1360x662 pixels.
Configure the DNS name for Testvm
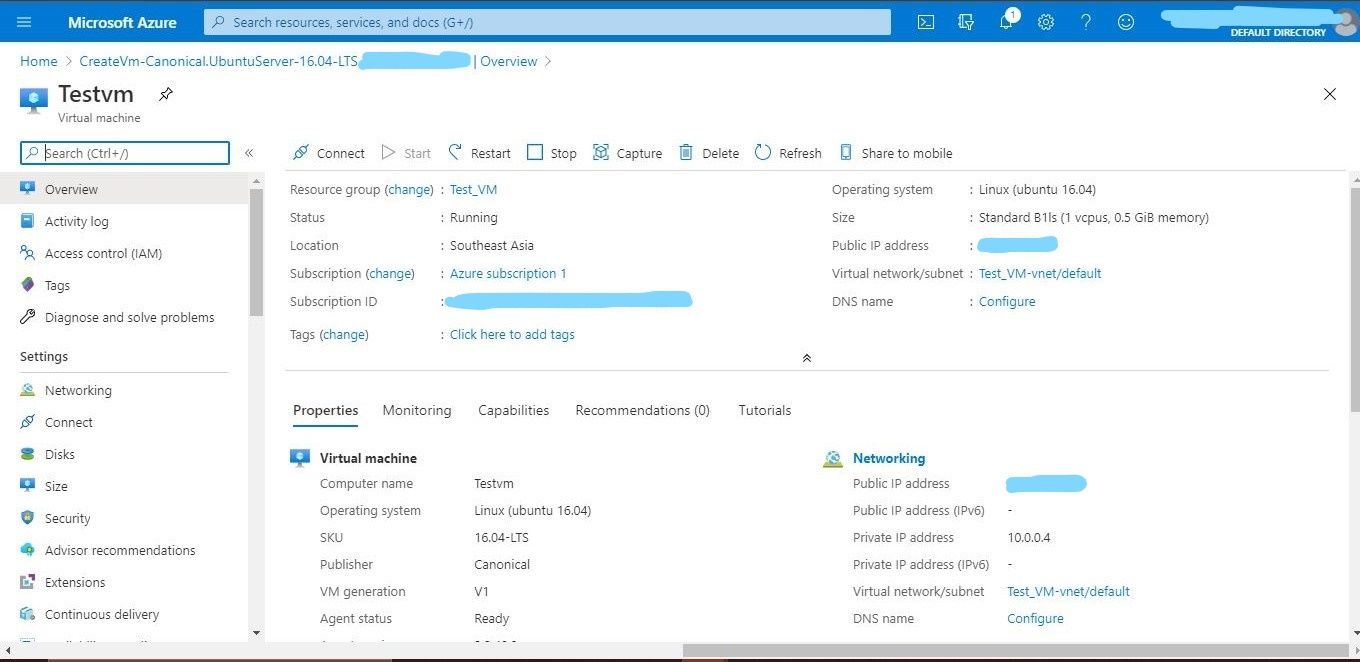click(1006, 301)
